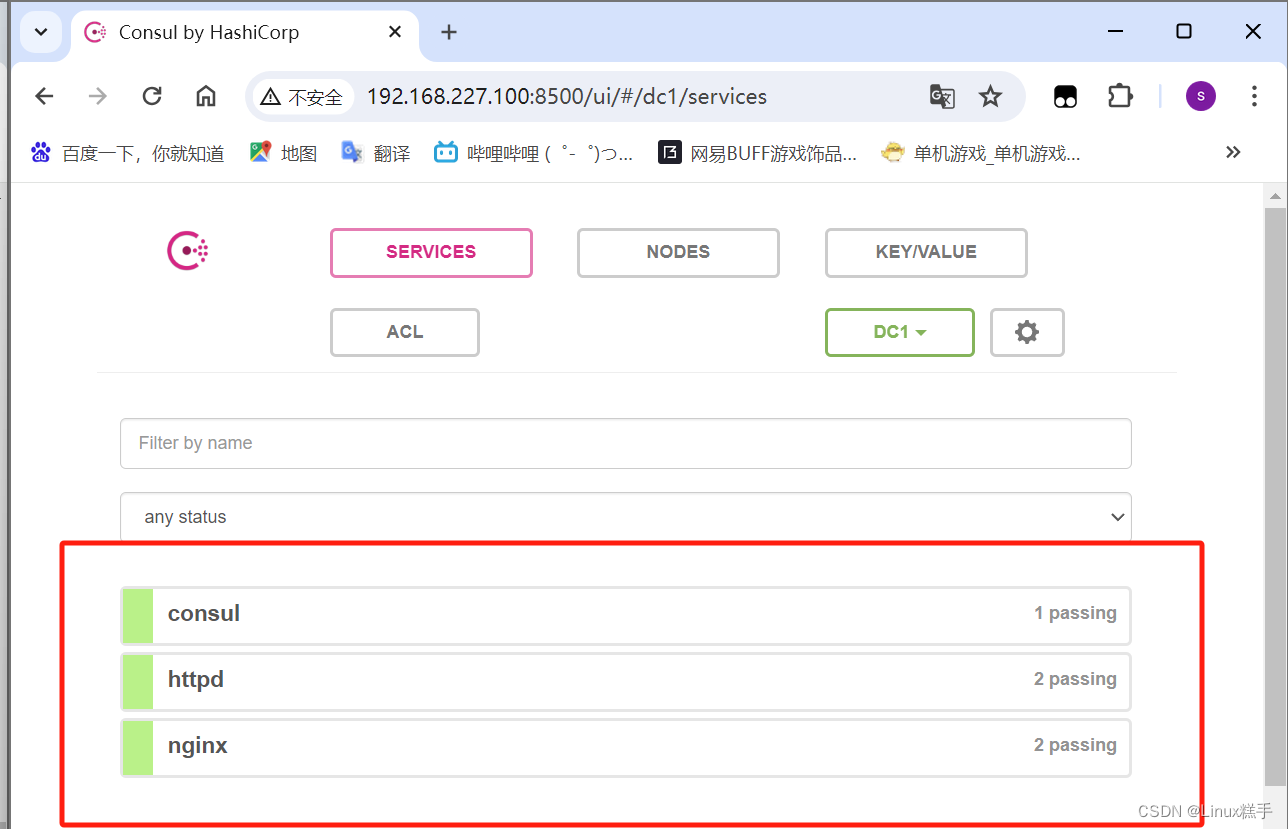Click the green status bar beside httpd service
Image resolution: width=1288 pixels, height=829 pixels.
[137, 681]
